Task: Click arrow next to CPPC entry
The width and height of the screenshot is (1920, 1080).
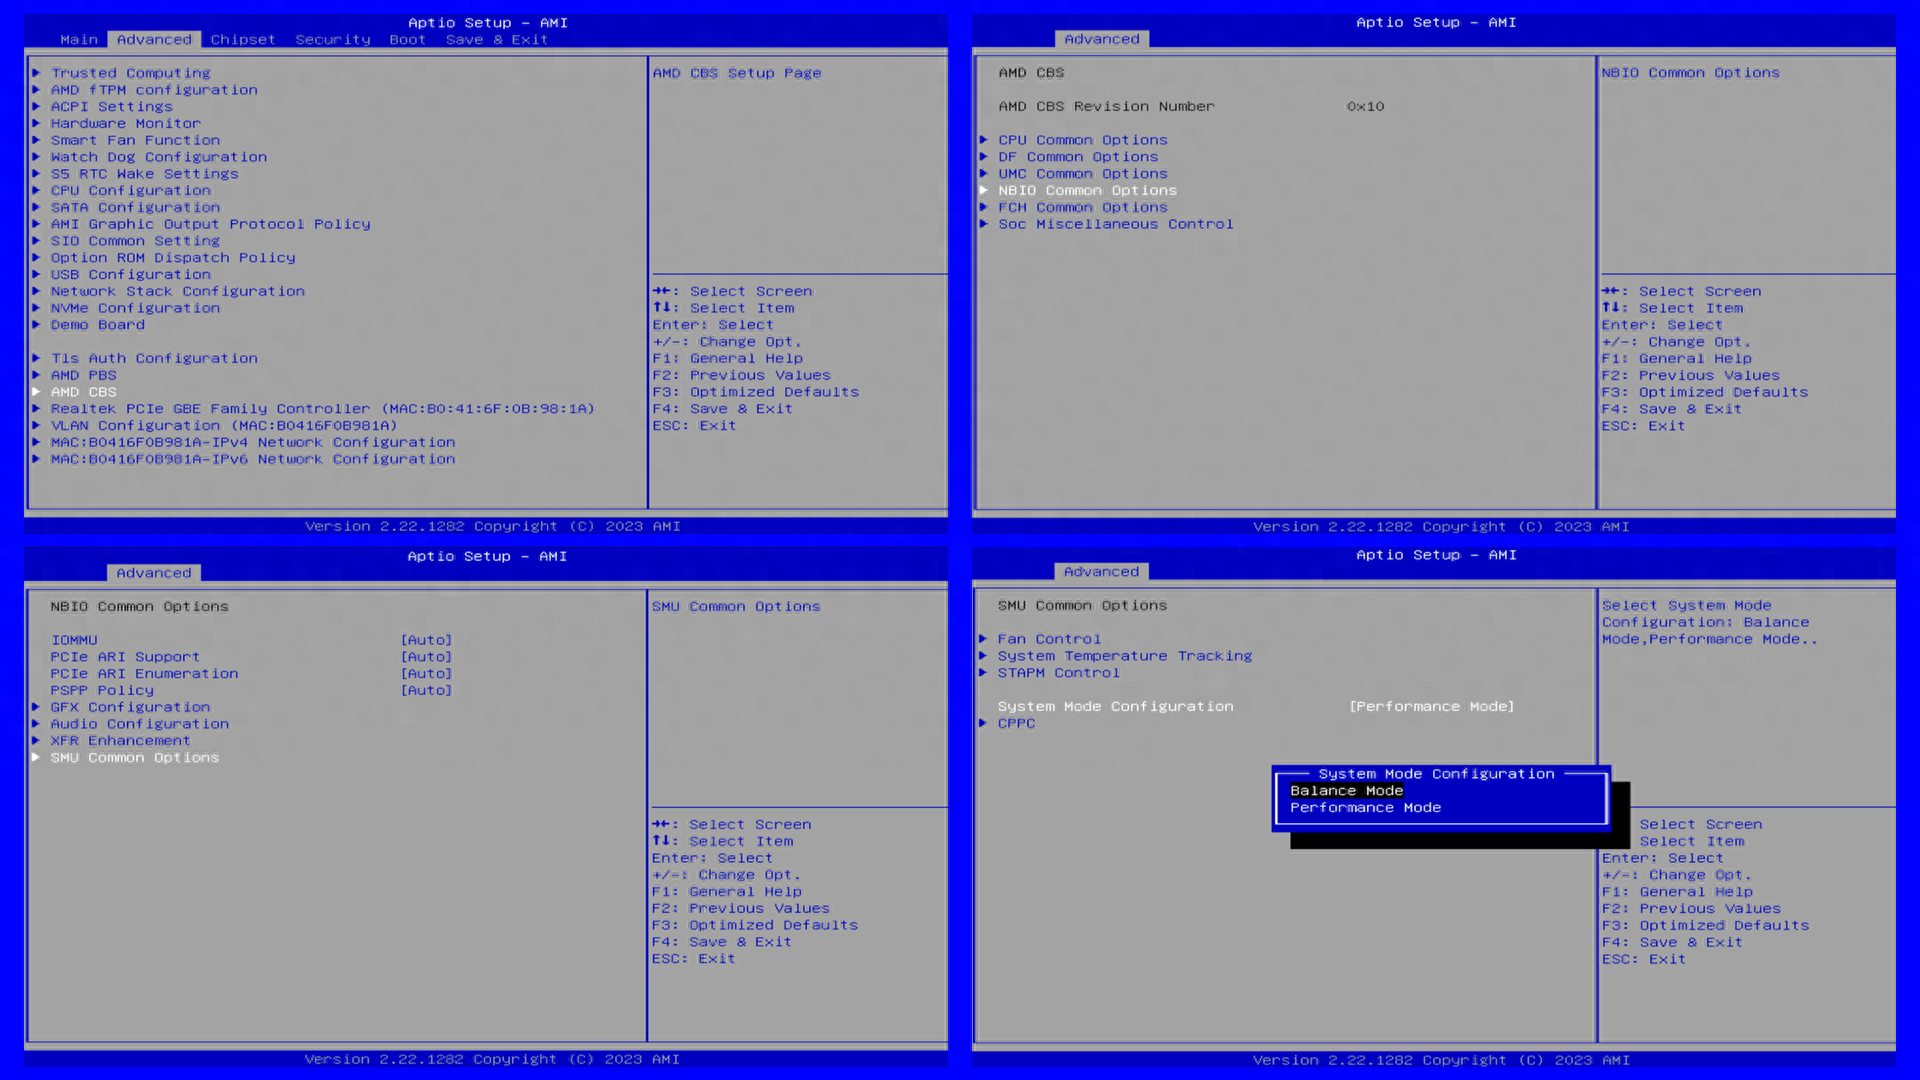Action: [983, 723]
